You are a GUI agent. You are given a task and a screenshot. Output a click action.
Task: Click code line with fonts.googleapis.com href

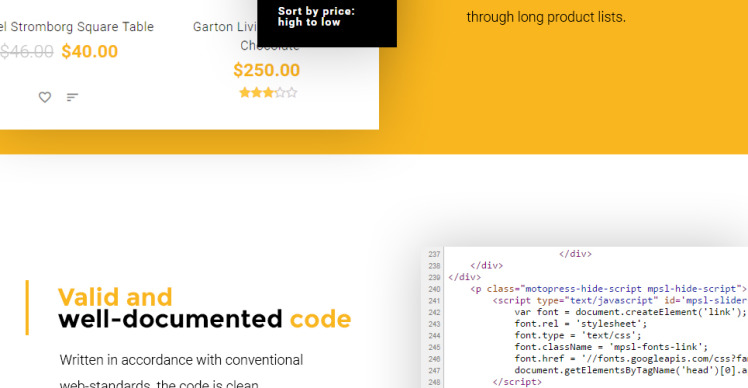tap(631, 358)
